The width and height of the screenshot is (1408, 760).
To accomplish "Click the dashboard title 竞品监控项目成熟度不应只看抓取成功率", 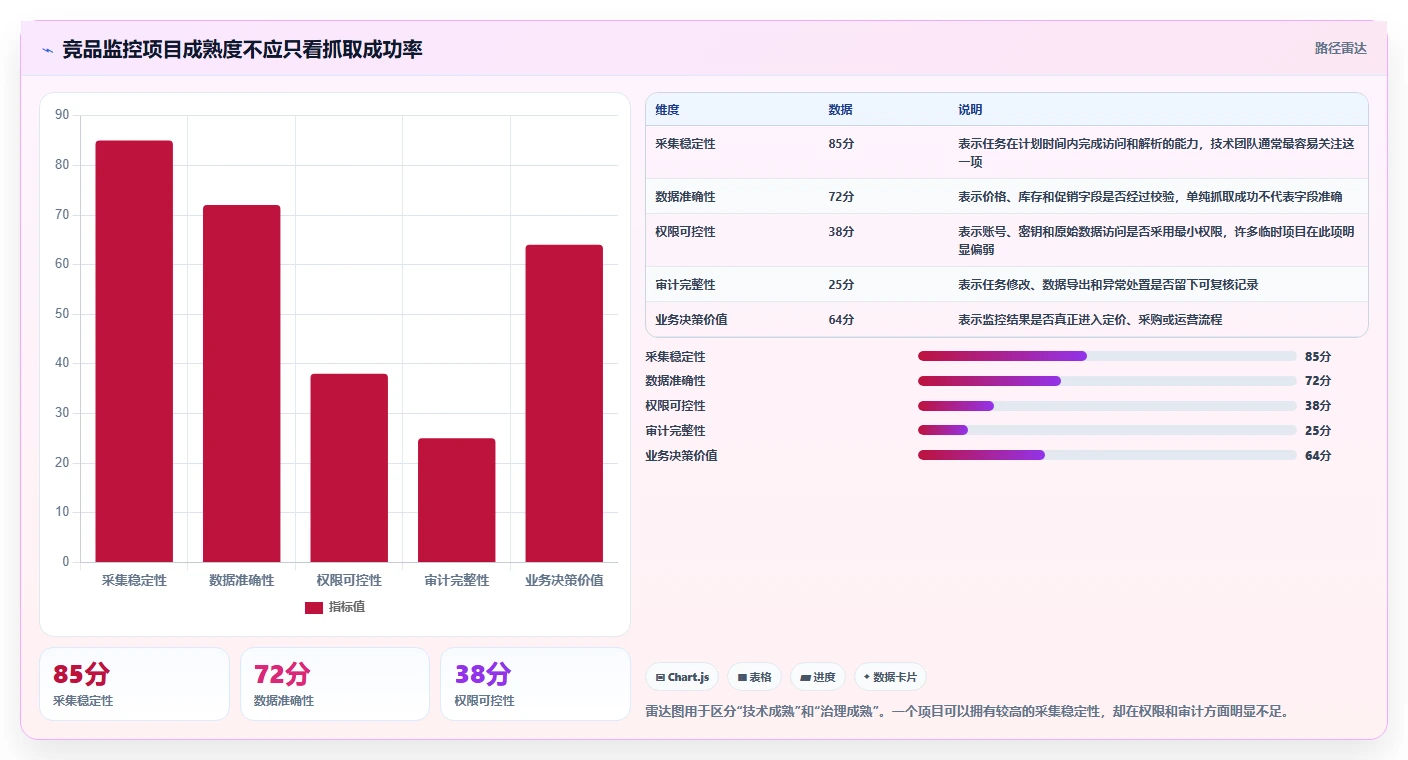I will click(x=242, y=49).
